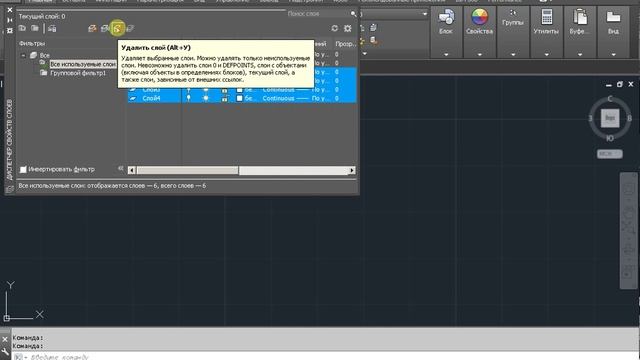Open the Layer States Manager icon
The height and width of the screenshot is (360, 640).
(x=52, y=28)
